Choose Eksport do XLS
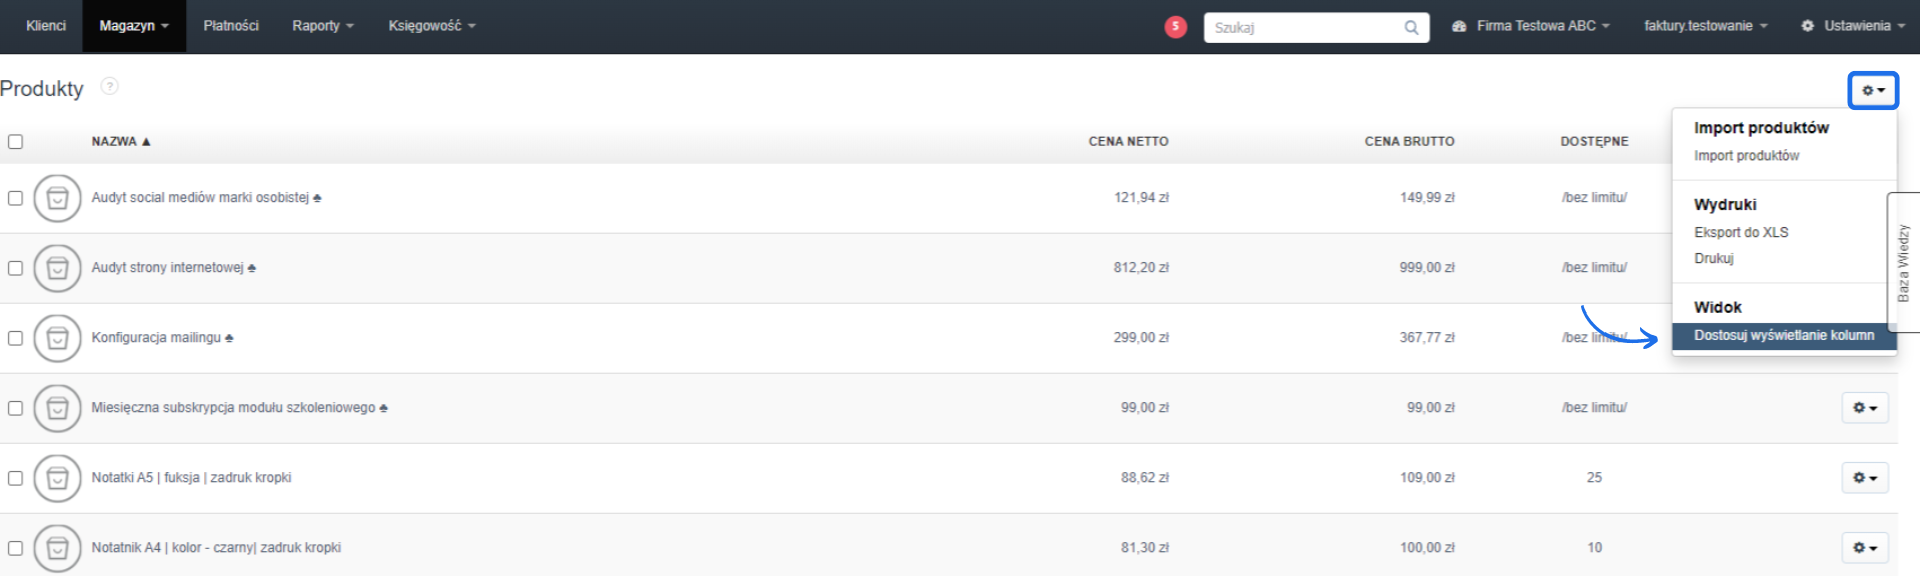Screen dimensions: 1920x580 point(1741,232)
